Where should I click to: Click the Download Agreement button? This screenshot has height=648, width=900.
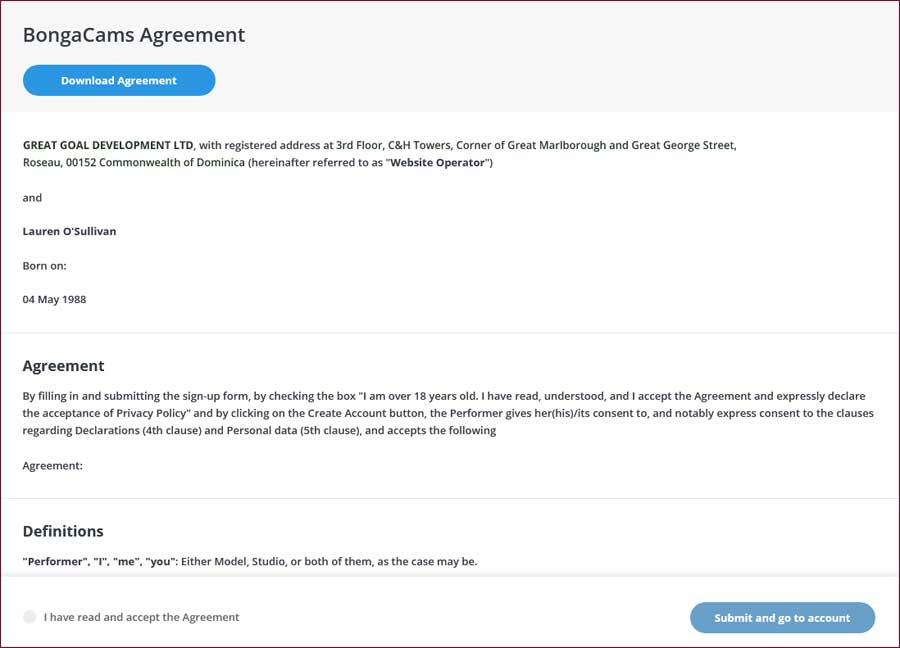pos(118,80)
